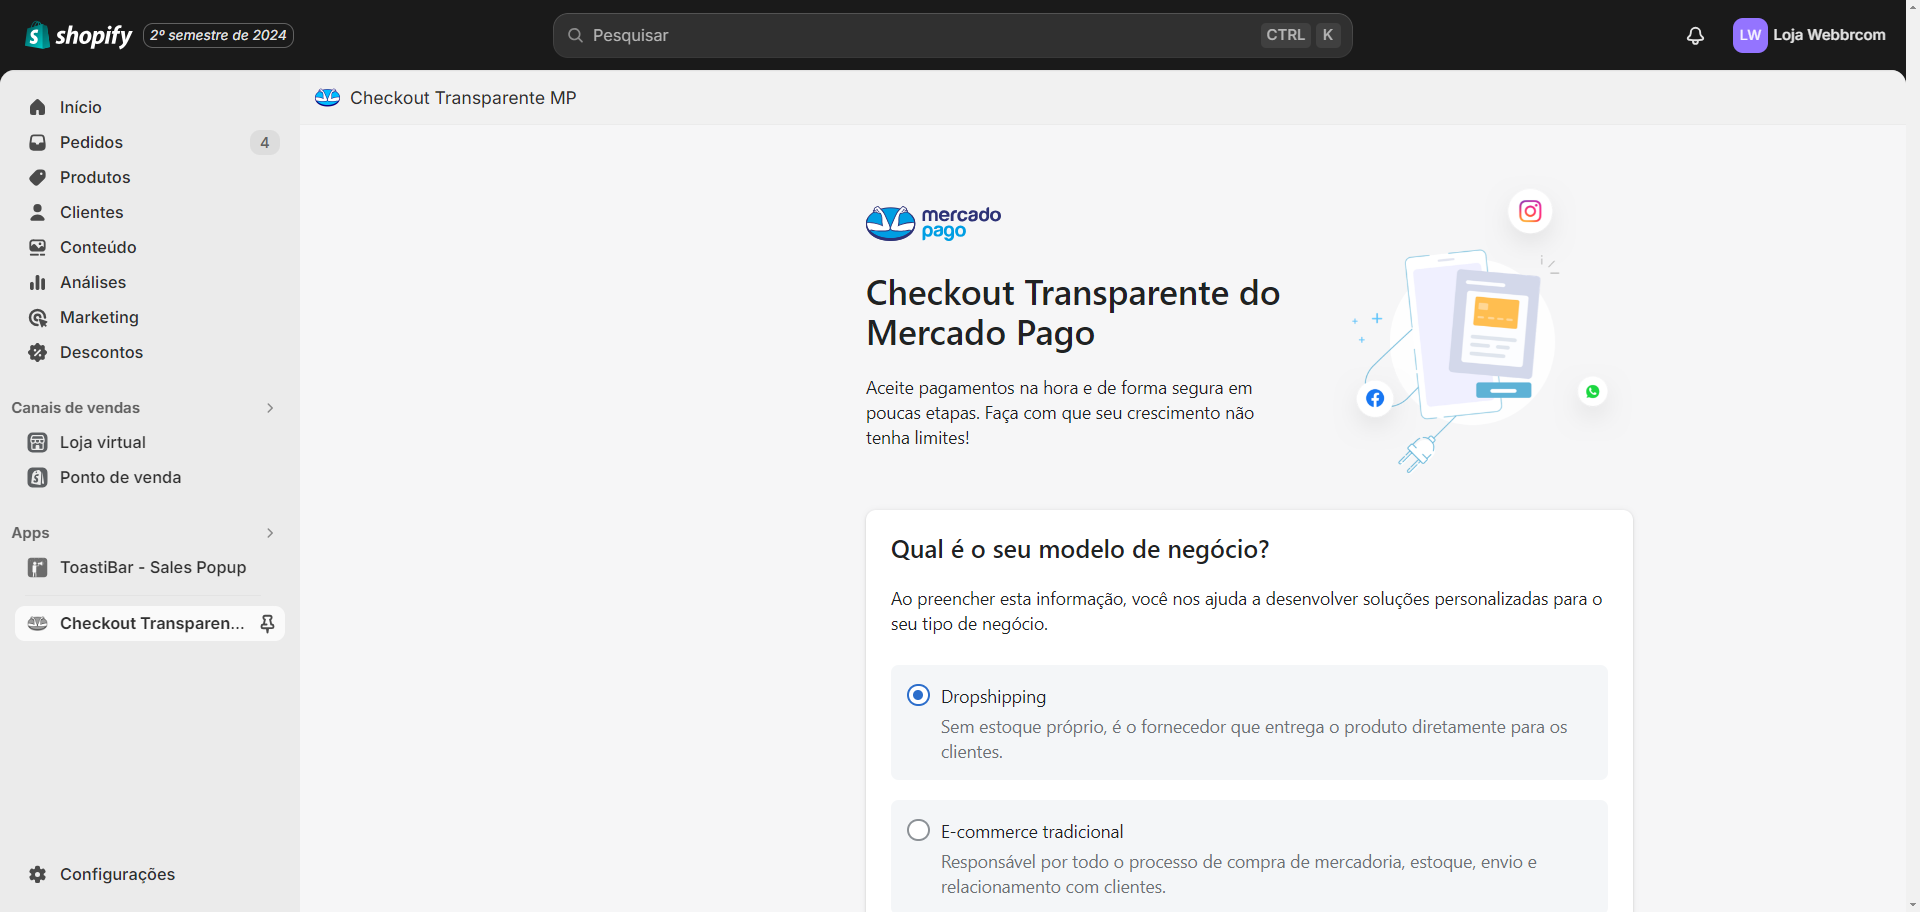Click the Loja Webbrcom store name

[x=1829, y=35]
